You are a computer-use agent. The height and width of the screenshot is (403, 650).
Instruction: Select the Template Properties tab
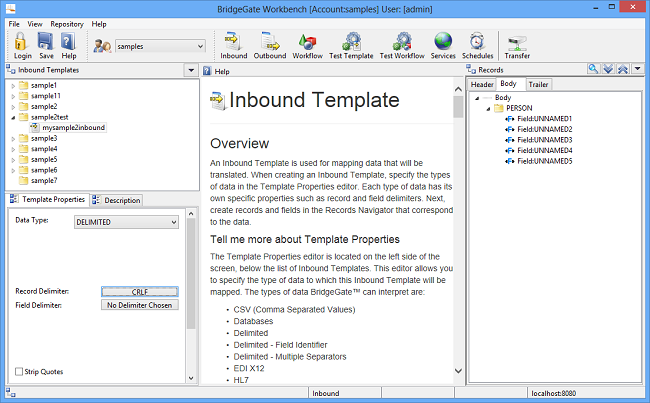(49, 199)
